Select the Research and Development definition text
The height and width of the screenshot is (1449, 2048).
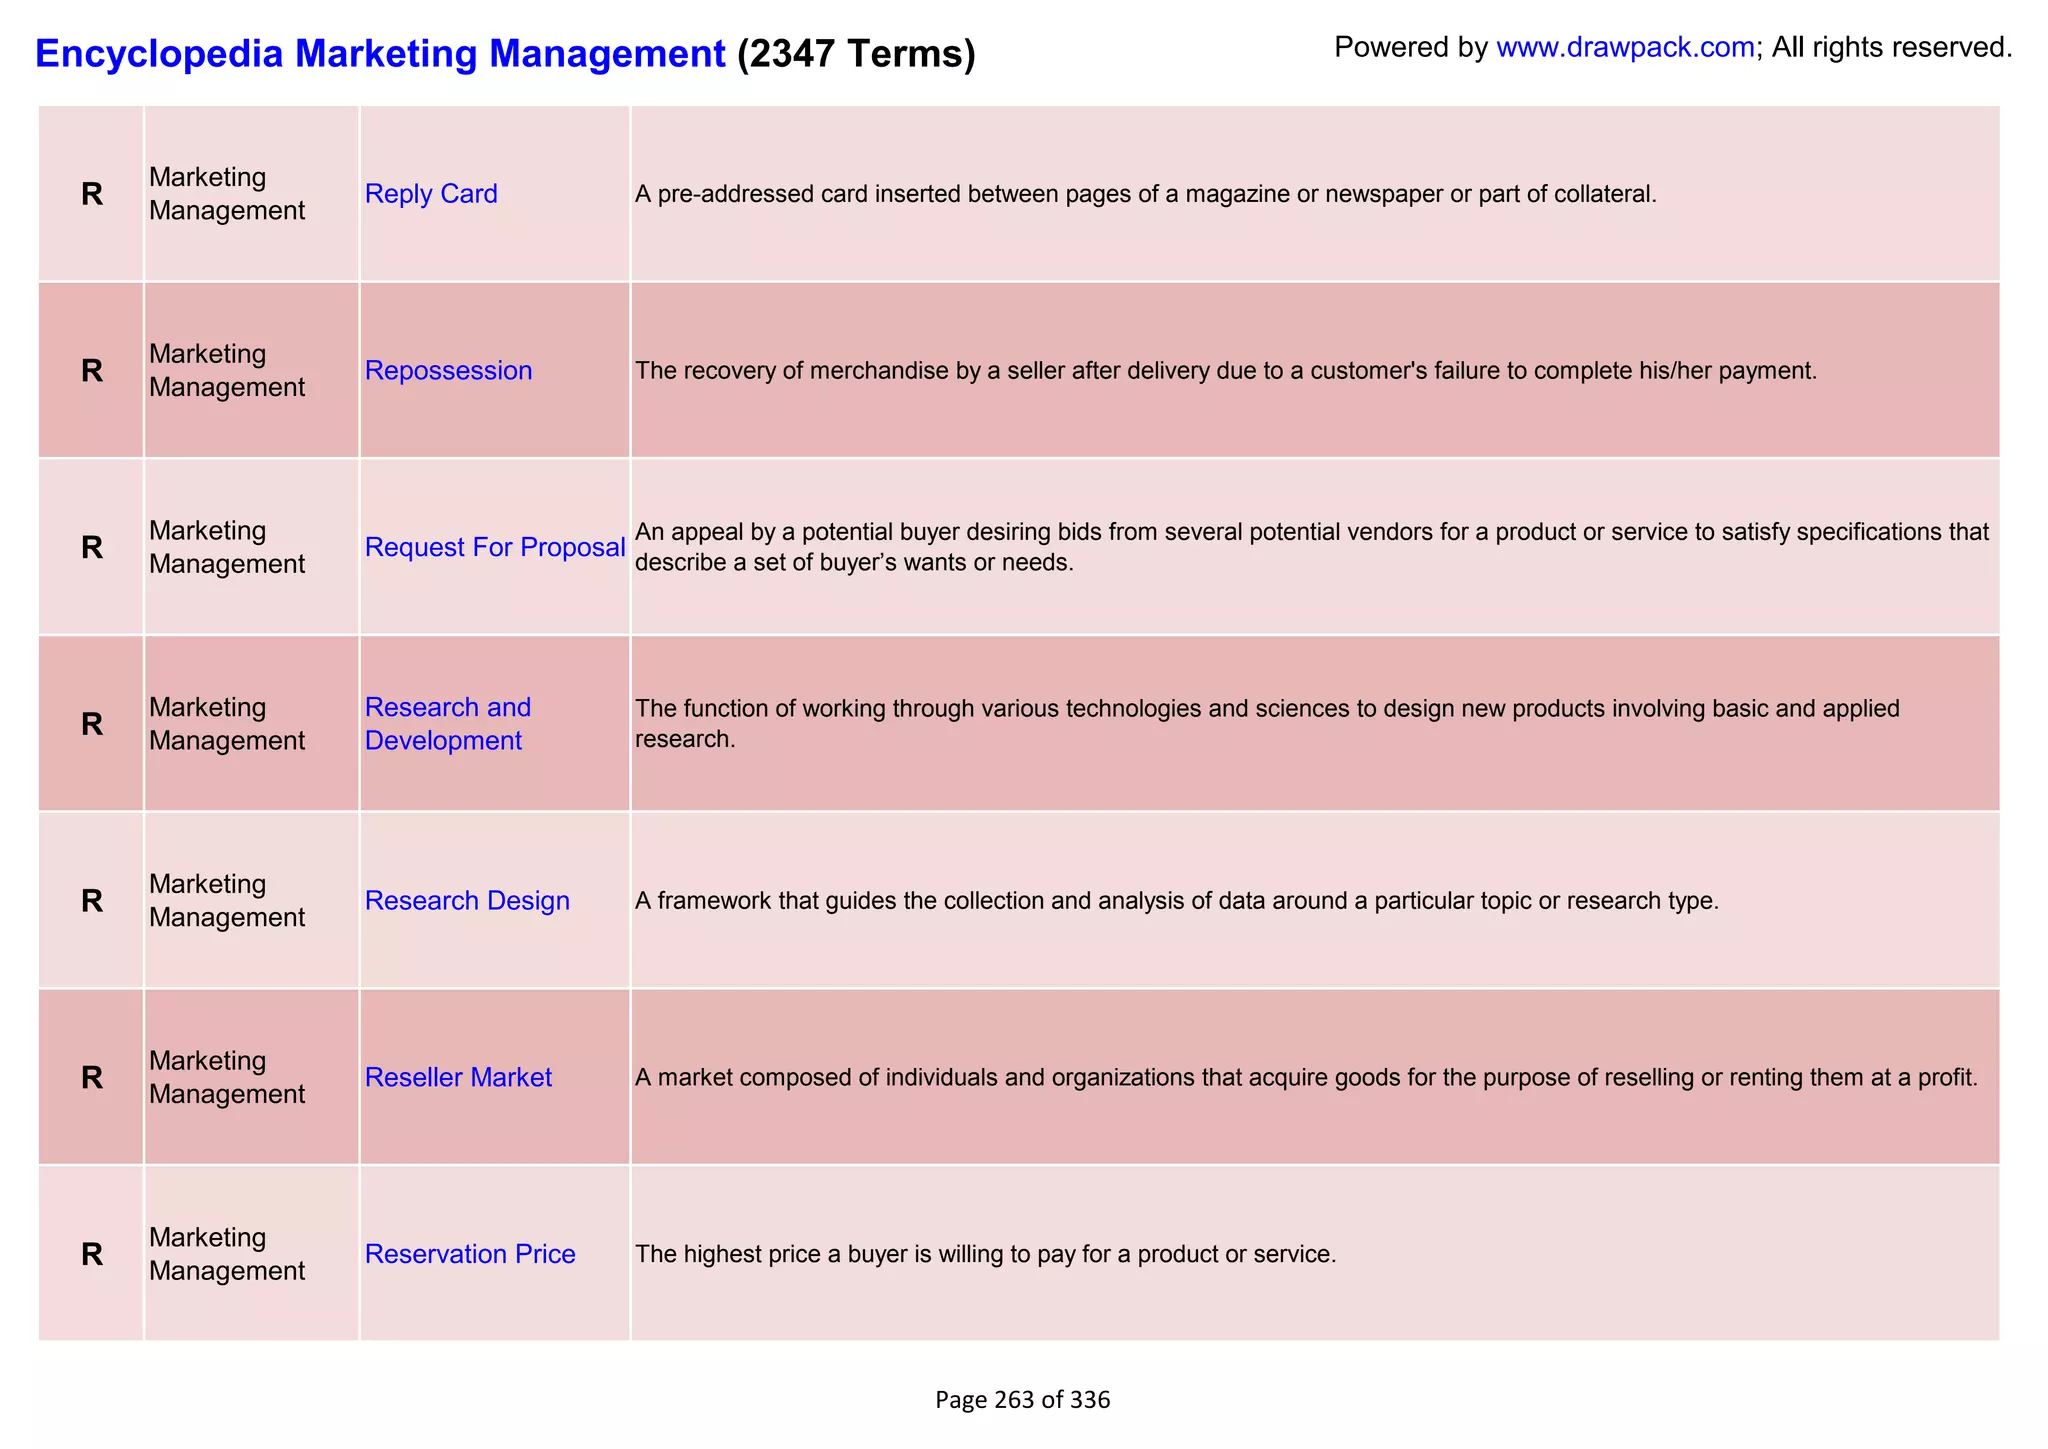(x=1267, y=724)
